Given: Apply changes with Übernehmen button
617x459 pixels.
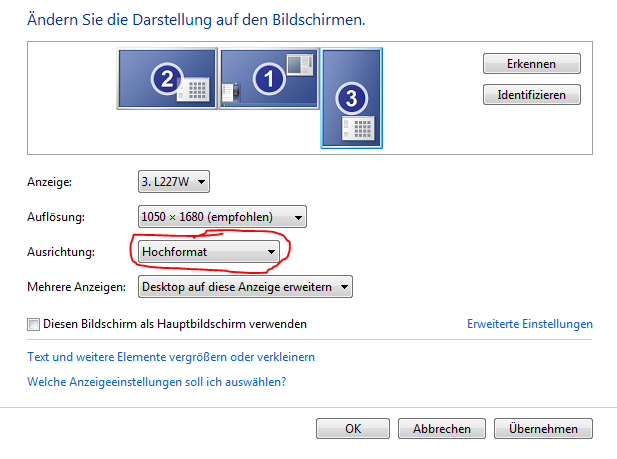Looking at the screenshot, I should point(543,428).
